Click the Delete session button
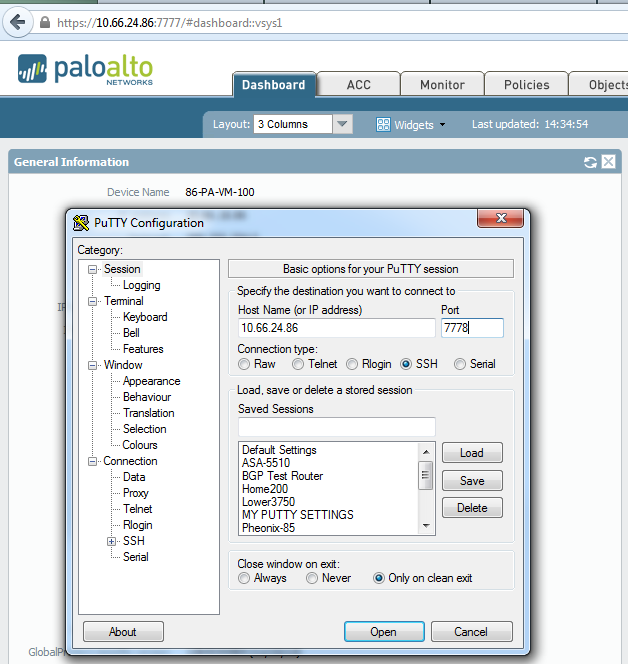628x664 pixels. [472, 508]
